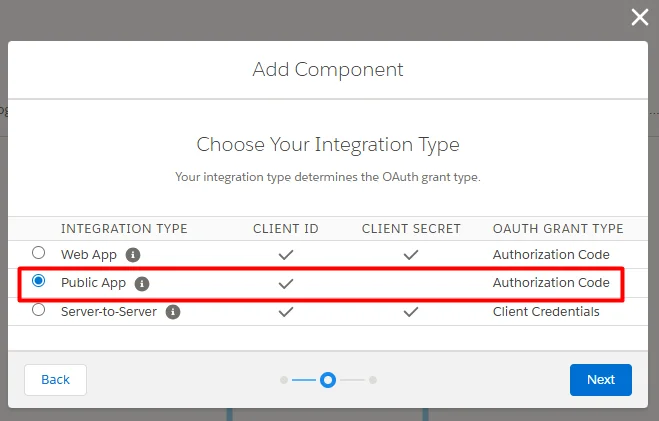This screenshot has width=659, height=421.
Task: Click the CLIENT ID column header
Action: click(286, 229)
